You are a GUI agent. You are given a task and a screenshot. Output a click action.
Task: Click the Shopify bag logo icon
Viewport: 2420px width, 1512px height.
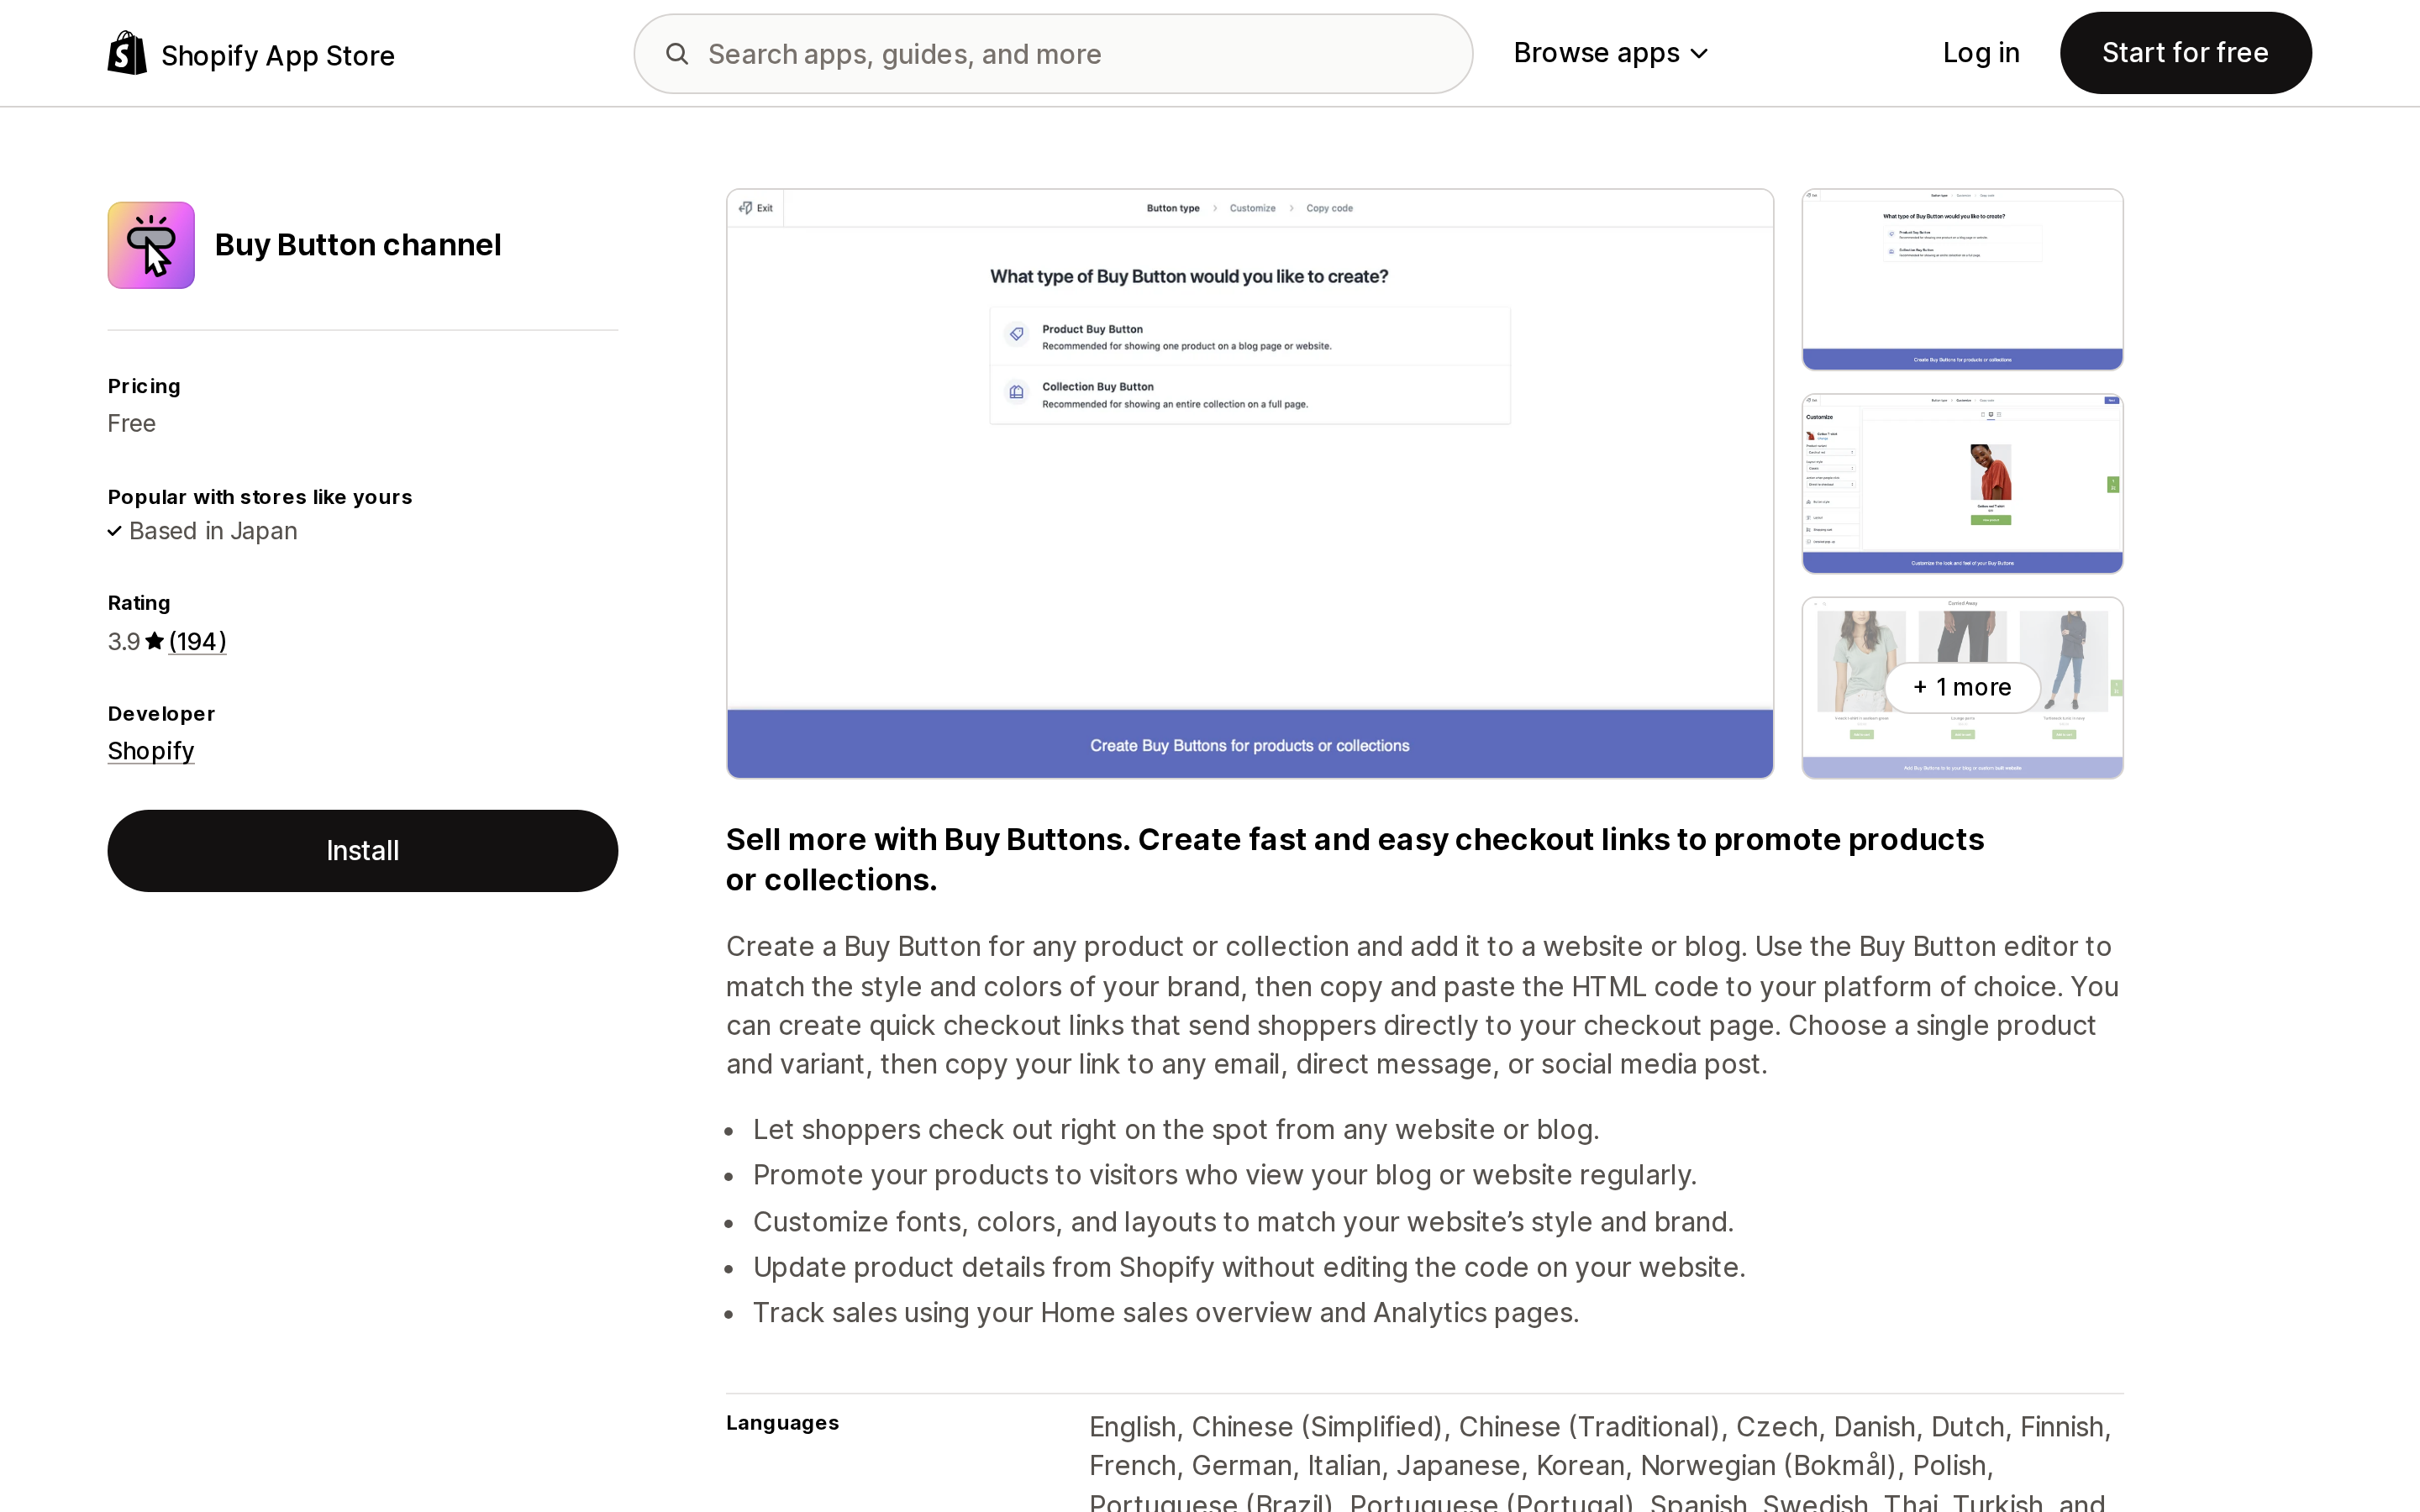(127, 53)
